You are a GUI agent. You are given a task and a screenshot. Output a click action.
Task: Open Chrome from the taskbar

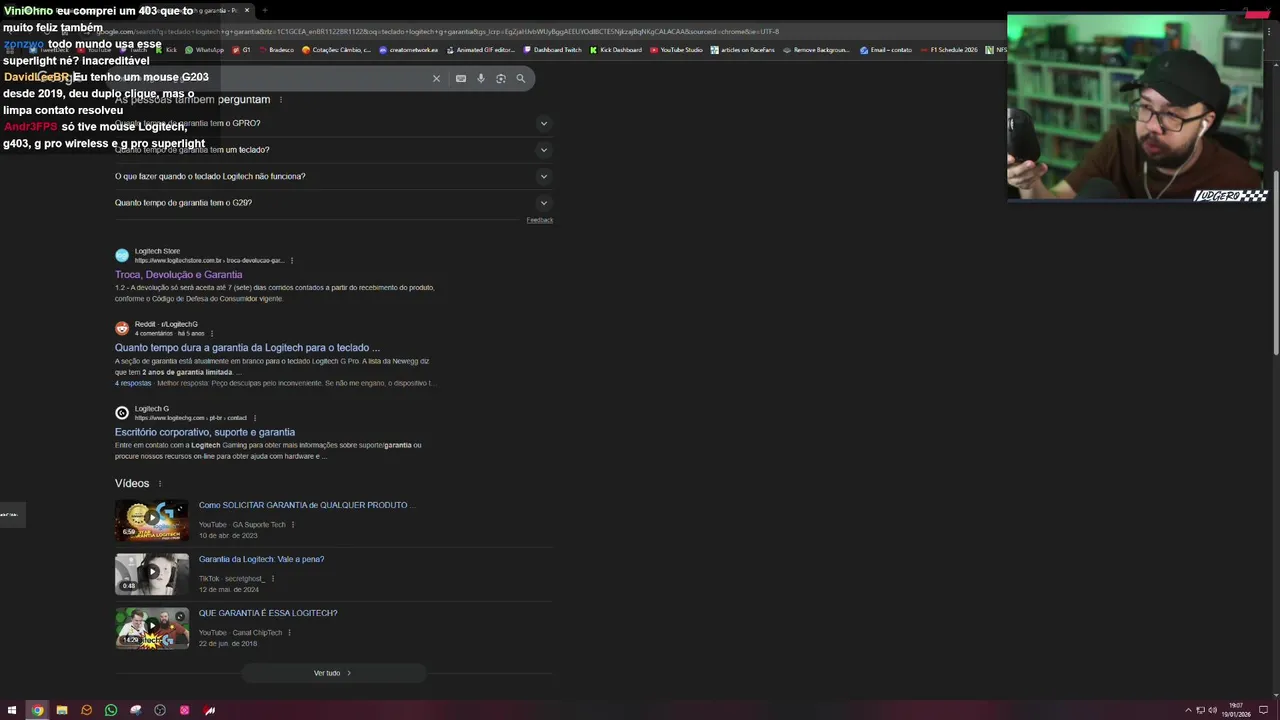(x=37, y=710)
